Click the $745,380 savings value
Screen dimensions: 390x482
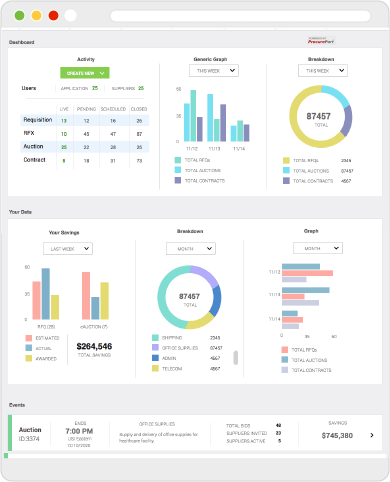[337, 435]
